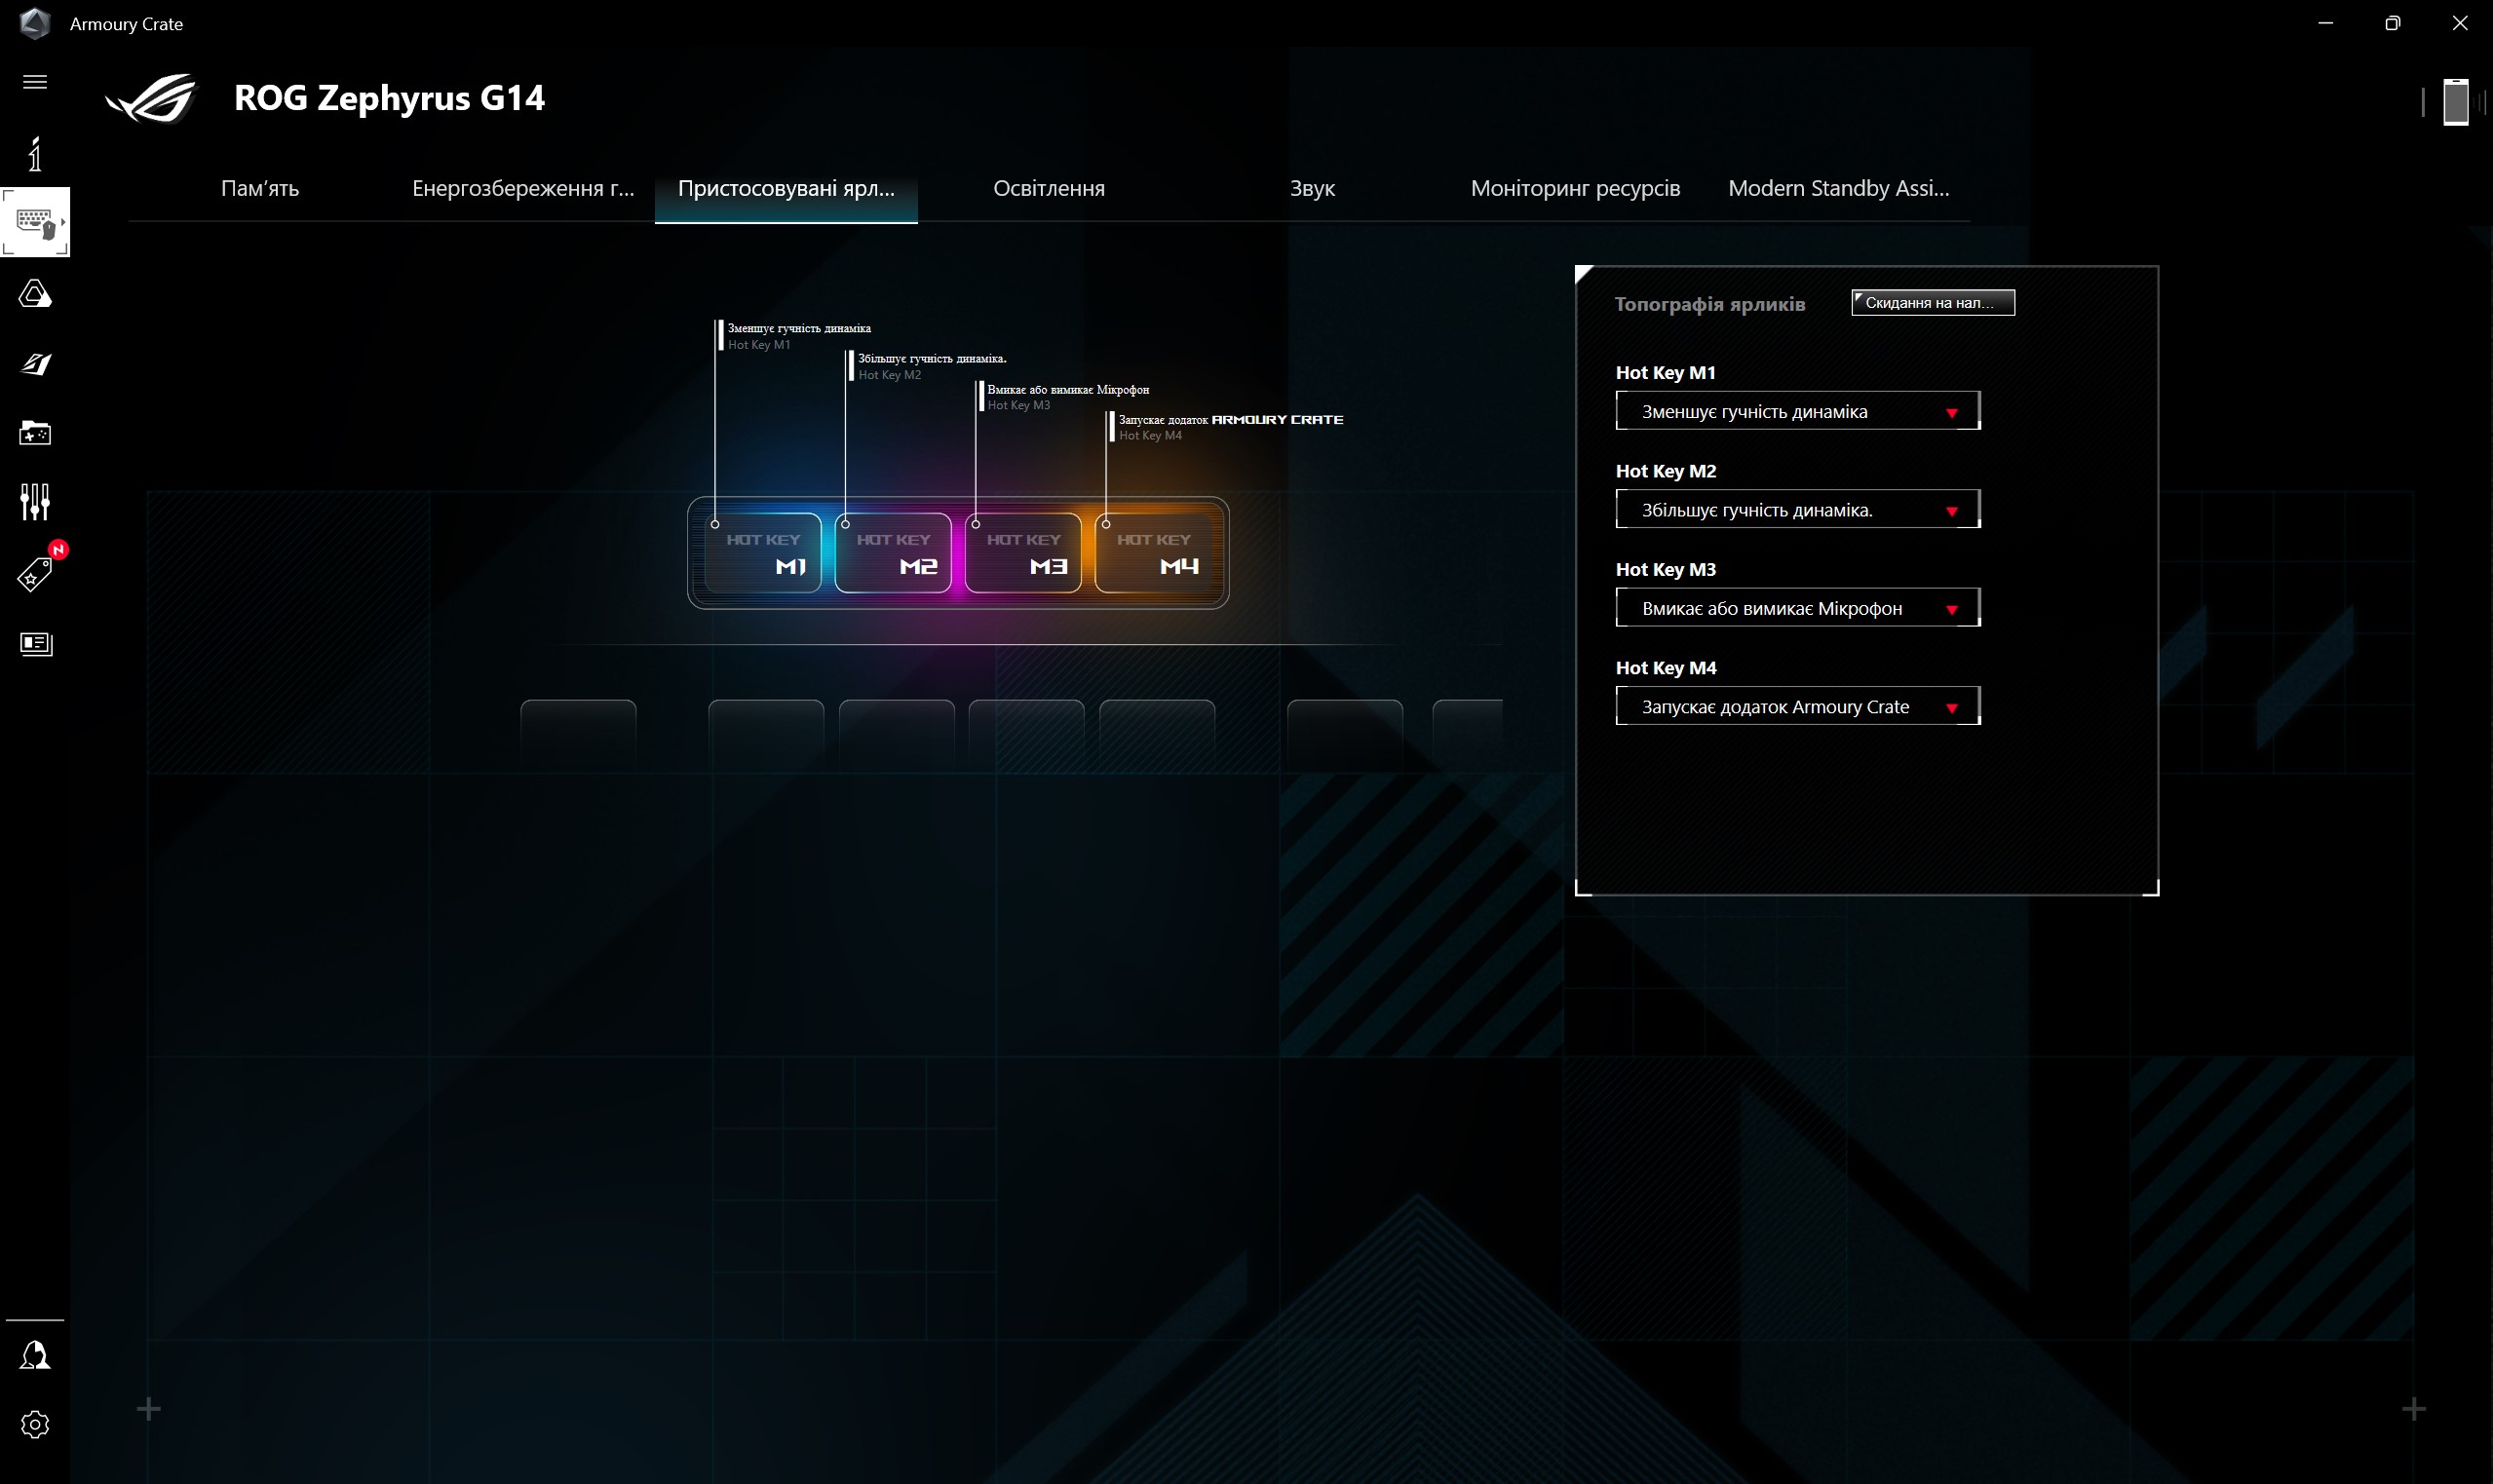The image size is (2493, 1484).
Task: Switch to the Освітлення tab
Action: pyautogui.click(x=1048, y=188)
